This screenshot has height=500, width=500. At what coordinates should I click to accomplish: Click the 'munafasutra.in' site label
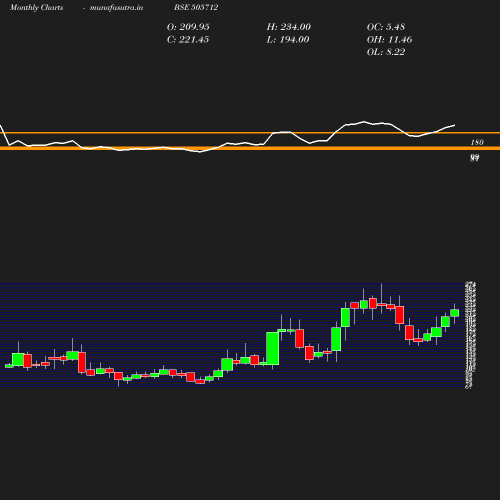tap(116, 8)
